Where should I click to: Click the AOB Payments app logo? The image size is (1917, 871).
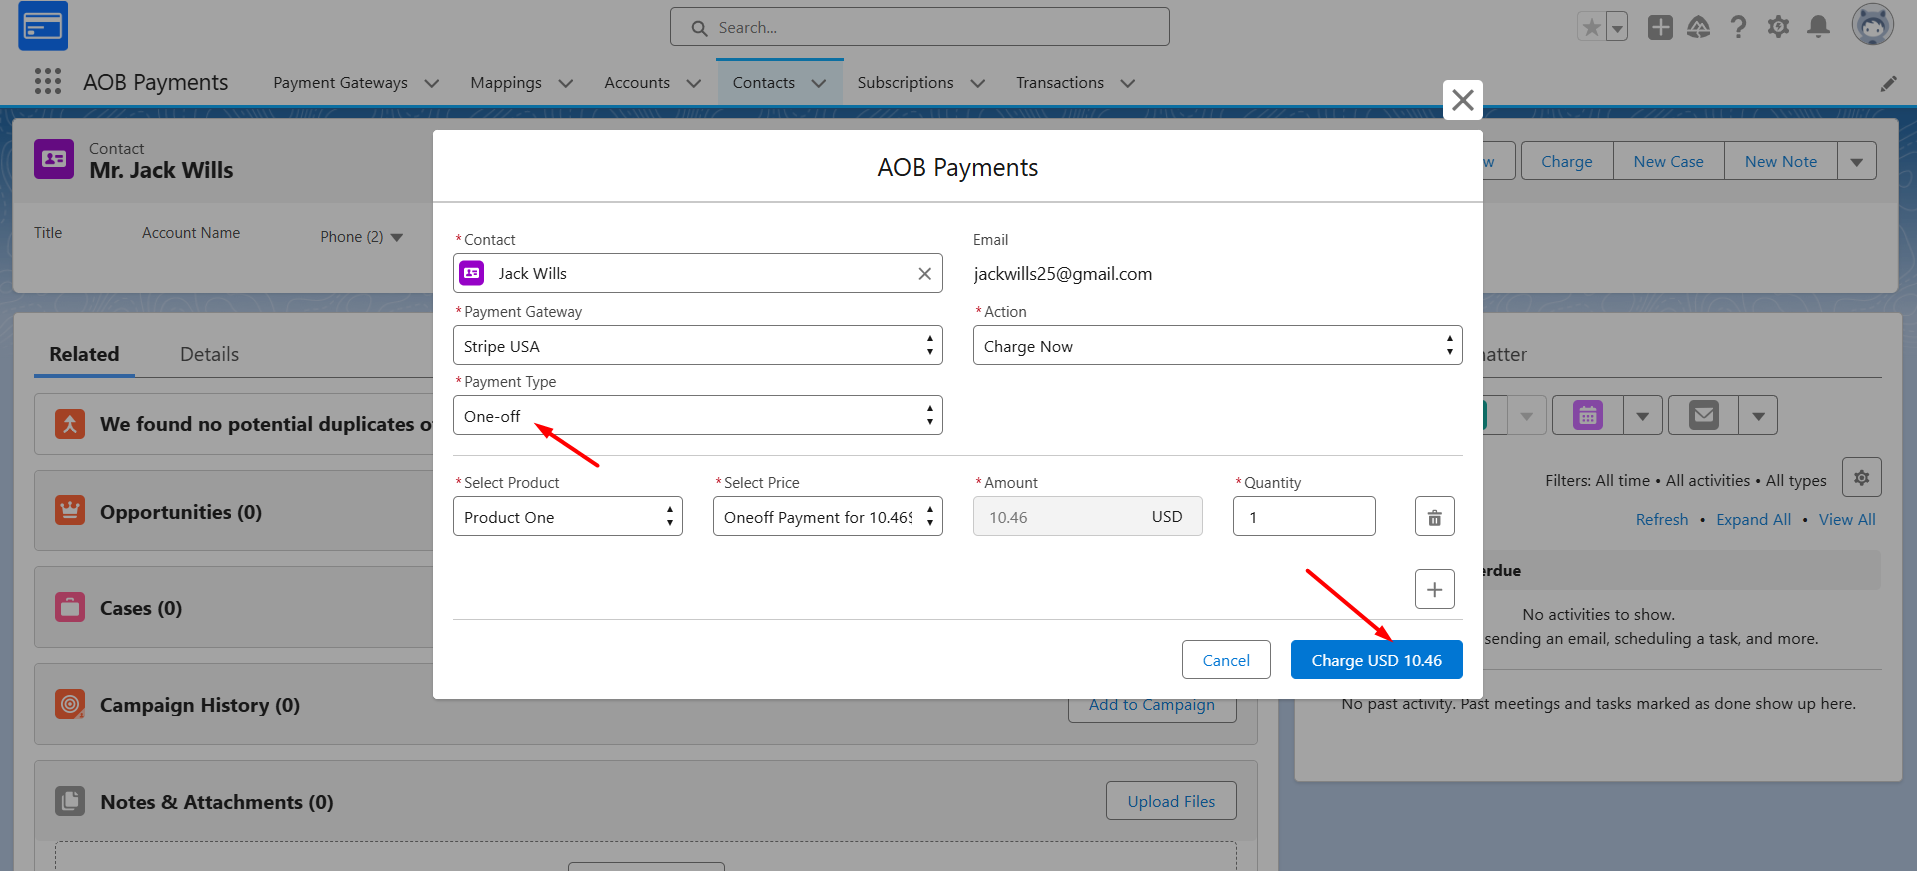tap(43, 26)
